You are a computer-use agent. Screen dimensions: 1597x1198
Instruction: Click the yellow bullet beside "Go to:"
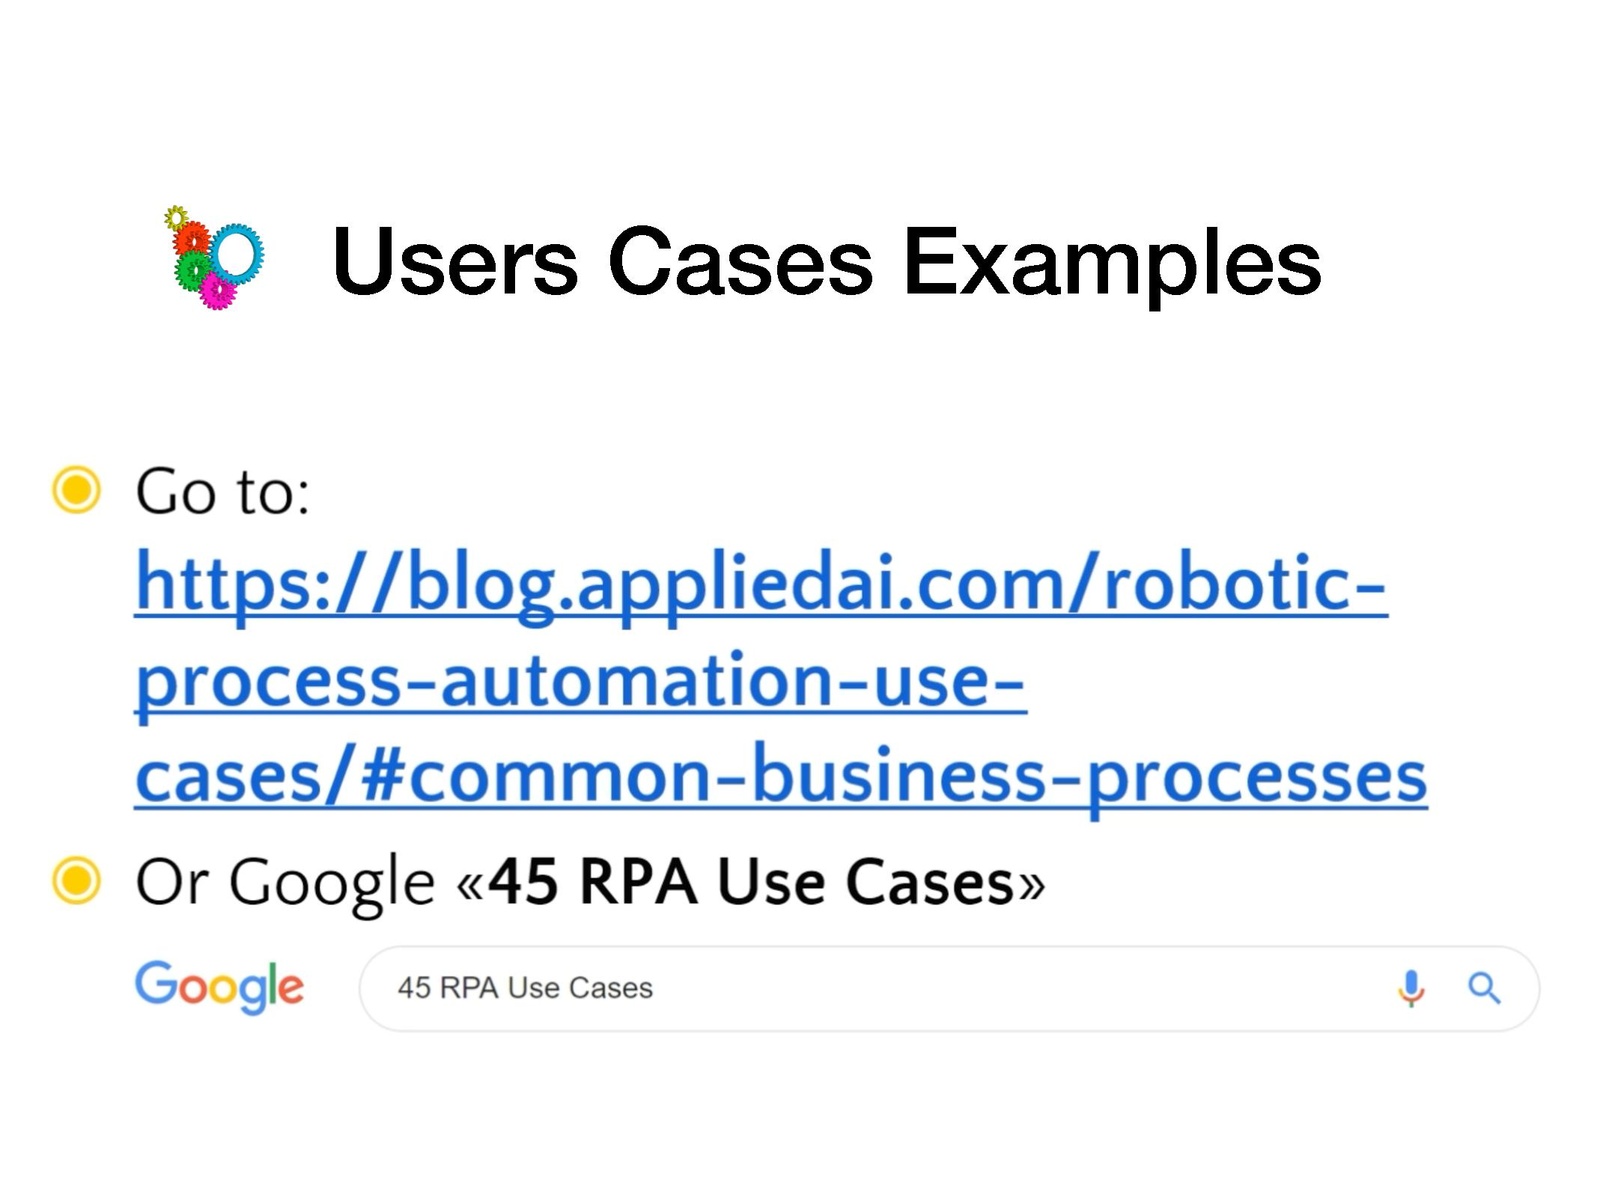click(x=76, y=490)
